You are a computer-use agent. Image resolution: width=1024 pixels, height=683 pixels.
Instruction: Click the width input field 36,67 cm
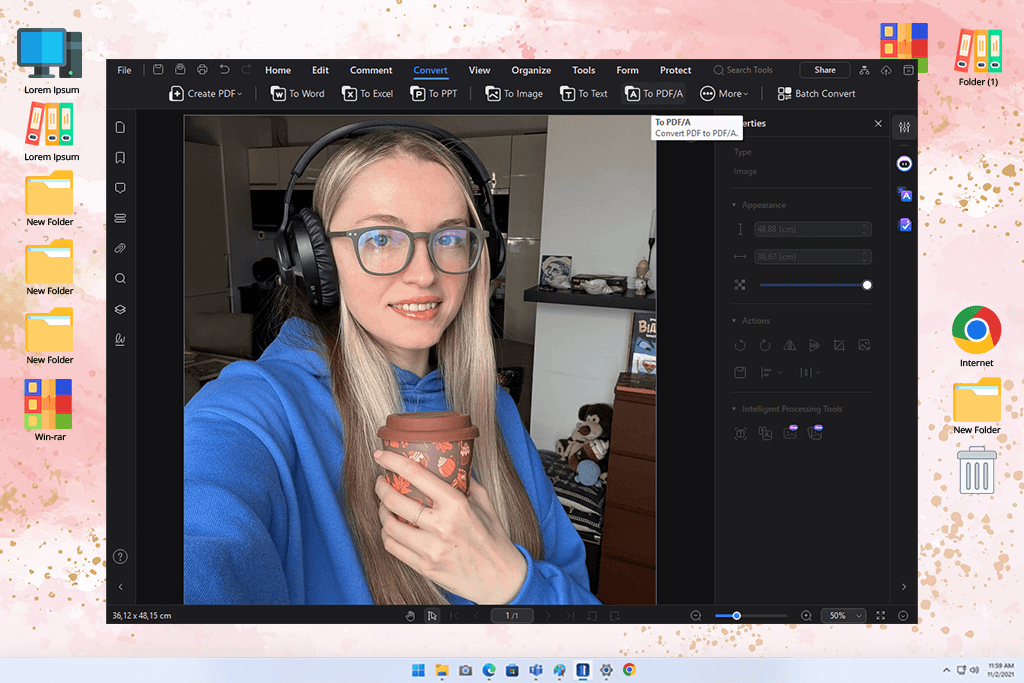[x=812, y=257]
